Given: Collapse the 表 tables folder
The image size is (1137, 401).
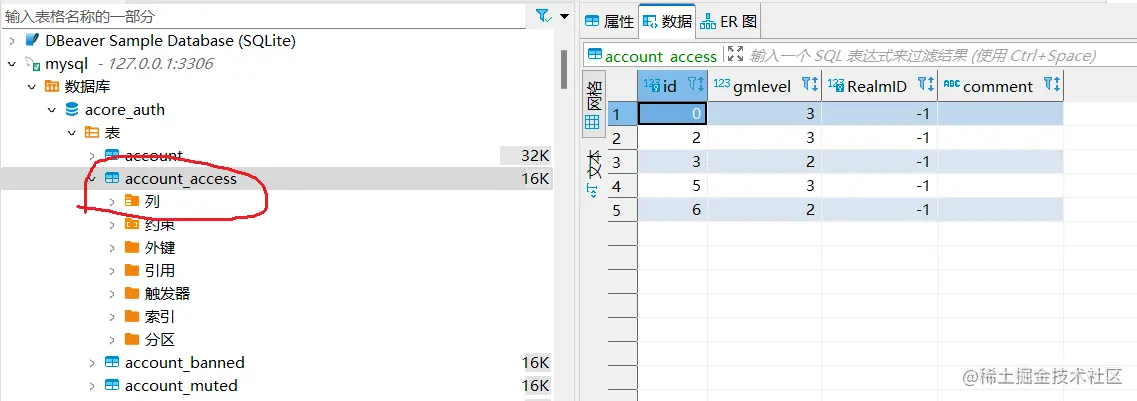Looking at the screenshot, I should click(71, 133).
